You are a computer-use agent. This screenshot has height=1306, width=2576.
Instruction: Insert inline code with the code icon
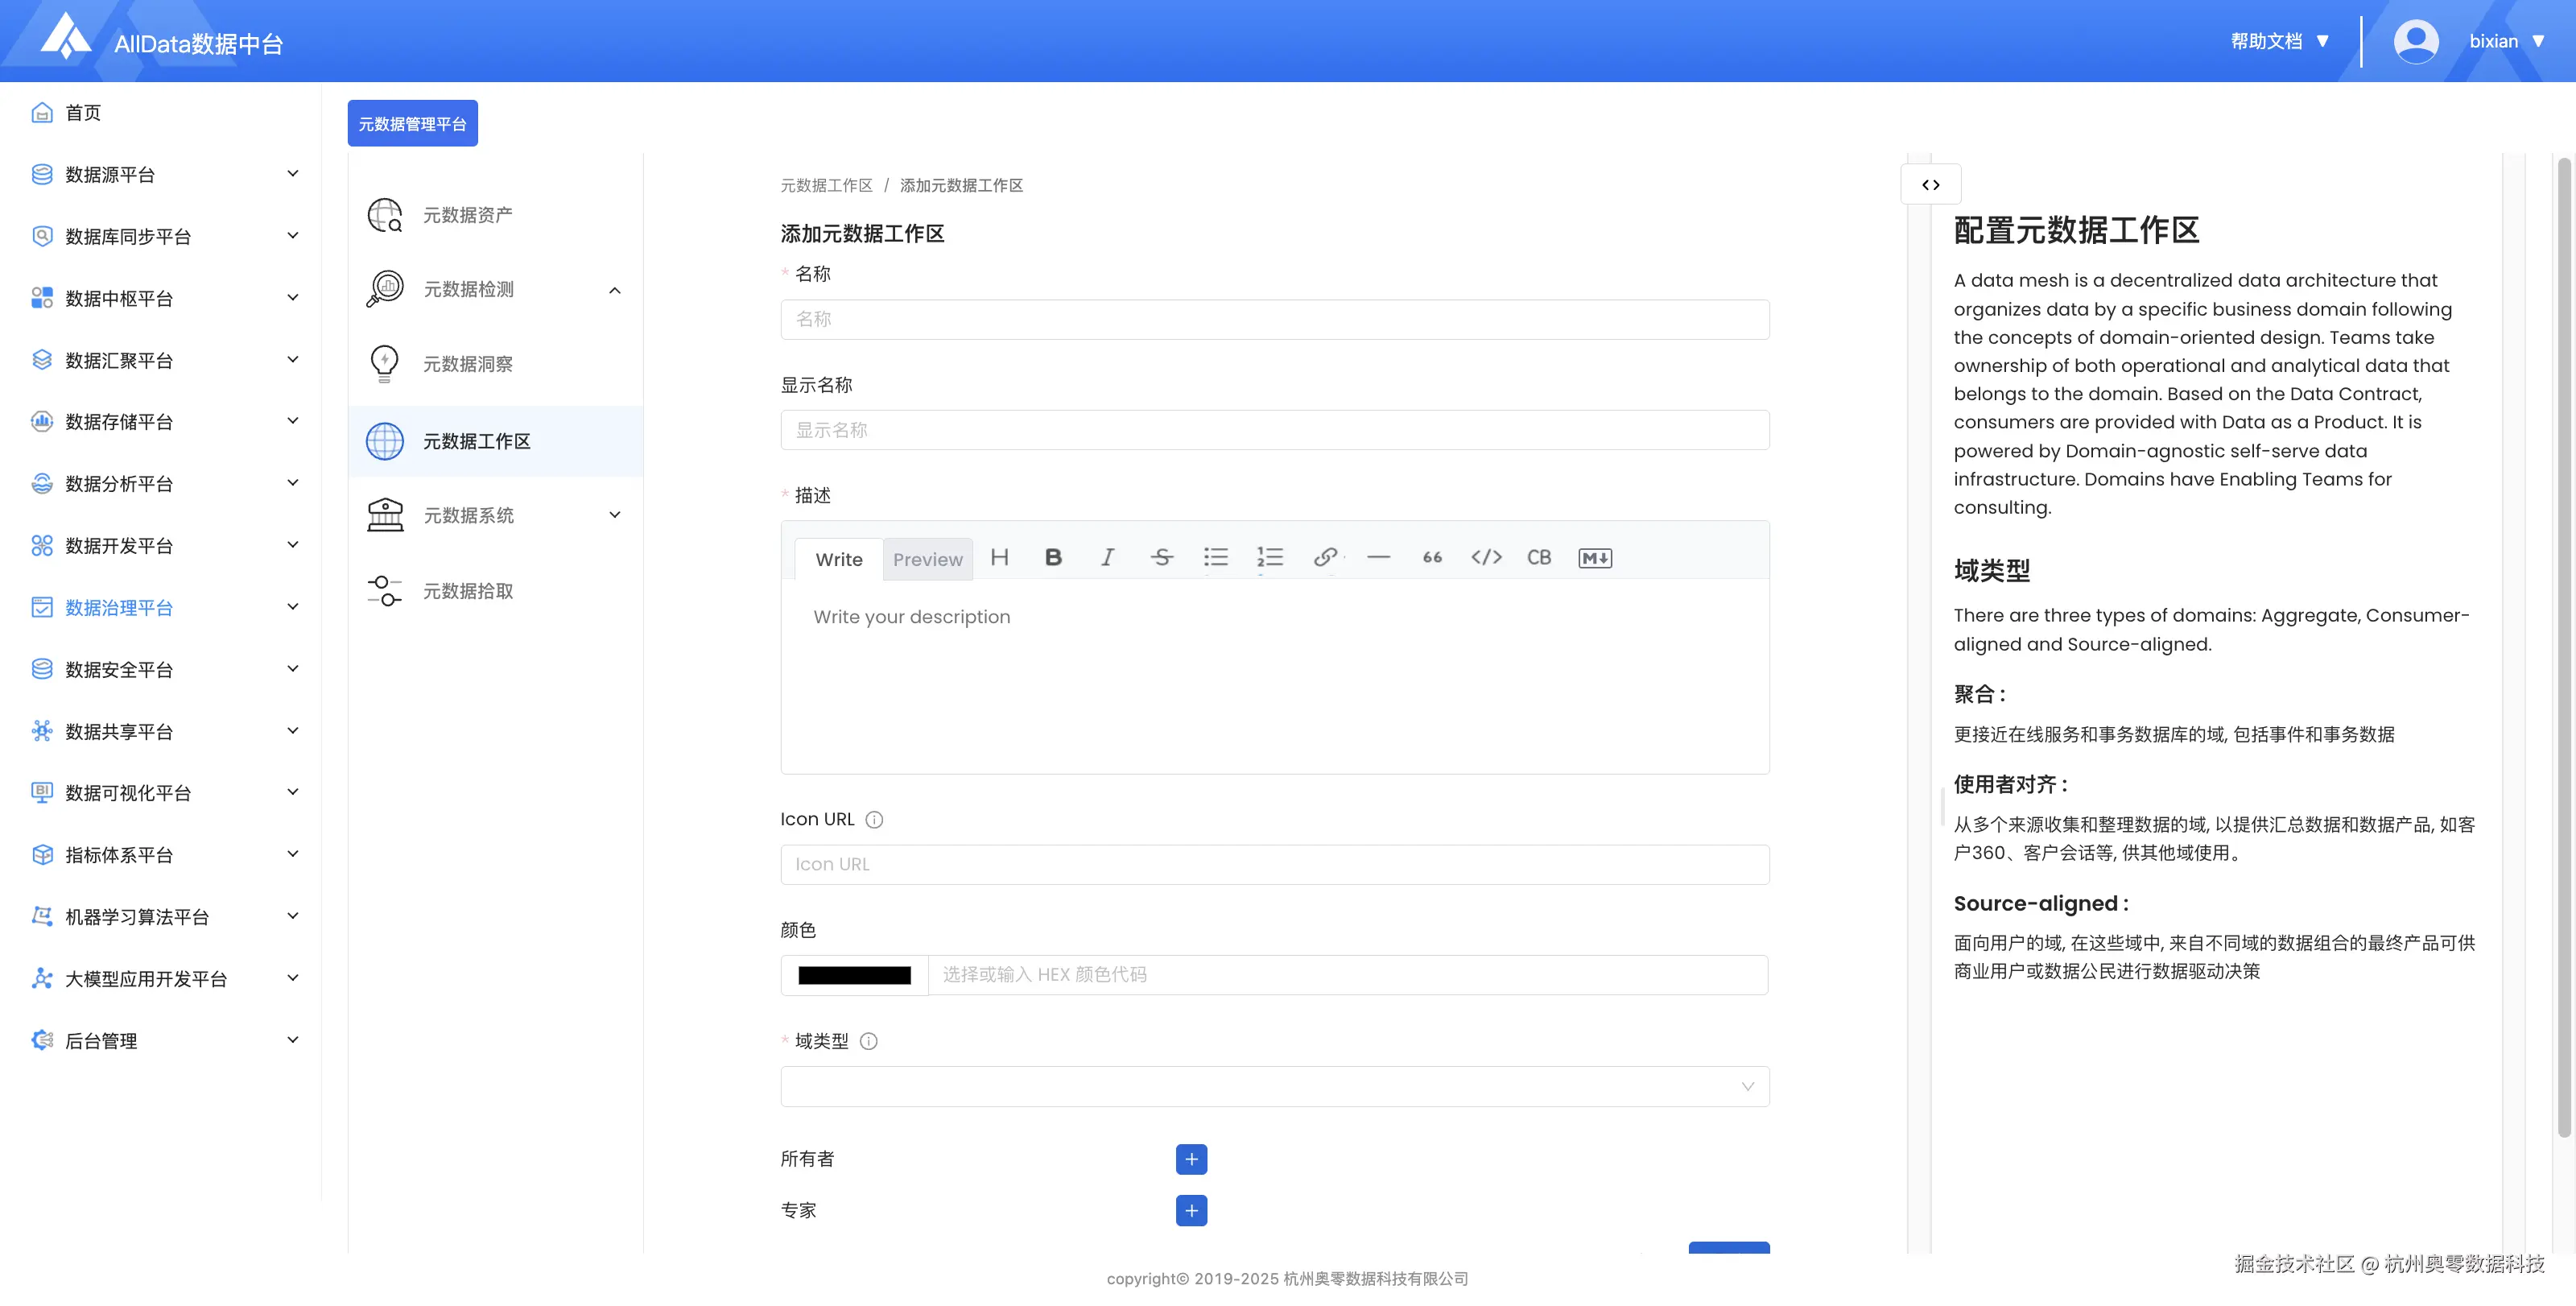point(1486,558)
